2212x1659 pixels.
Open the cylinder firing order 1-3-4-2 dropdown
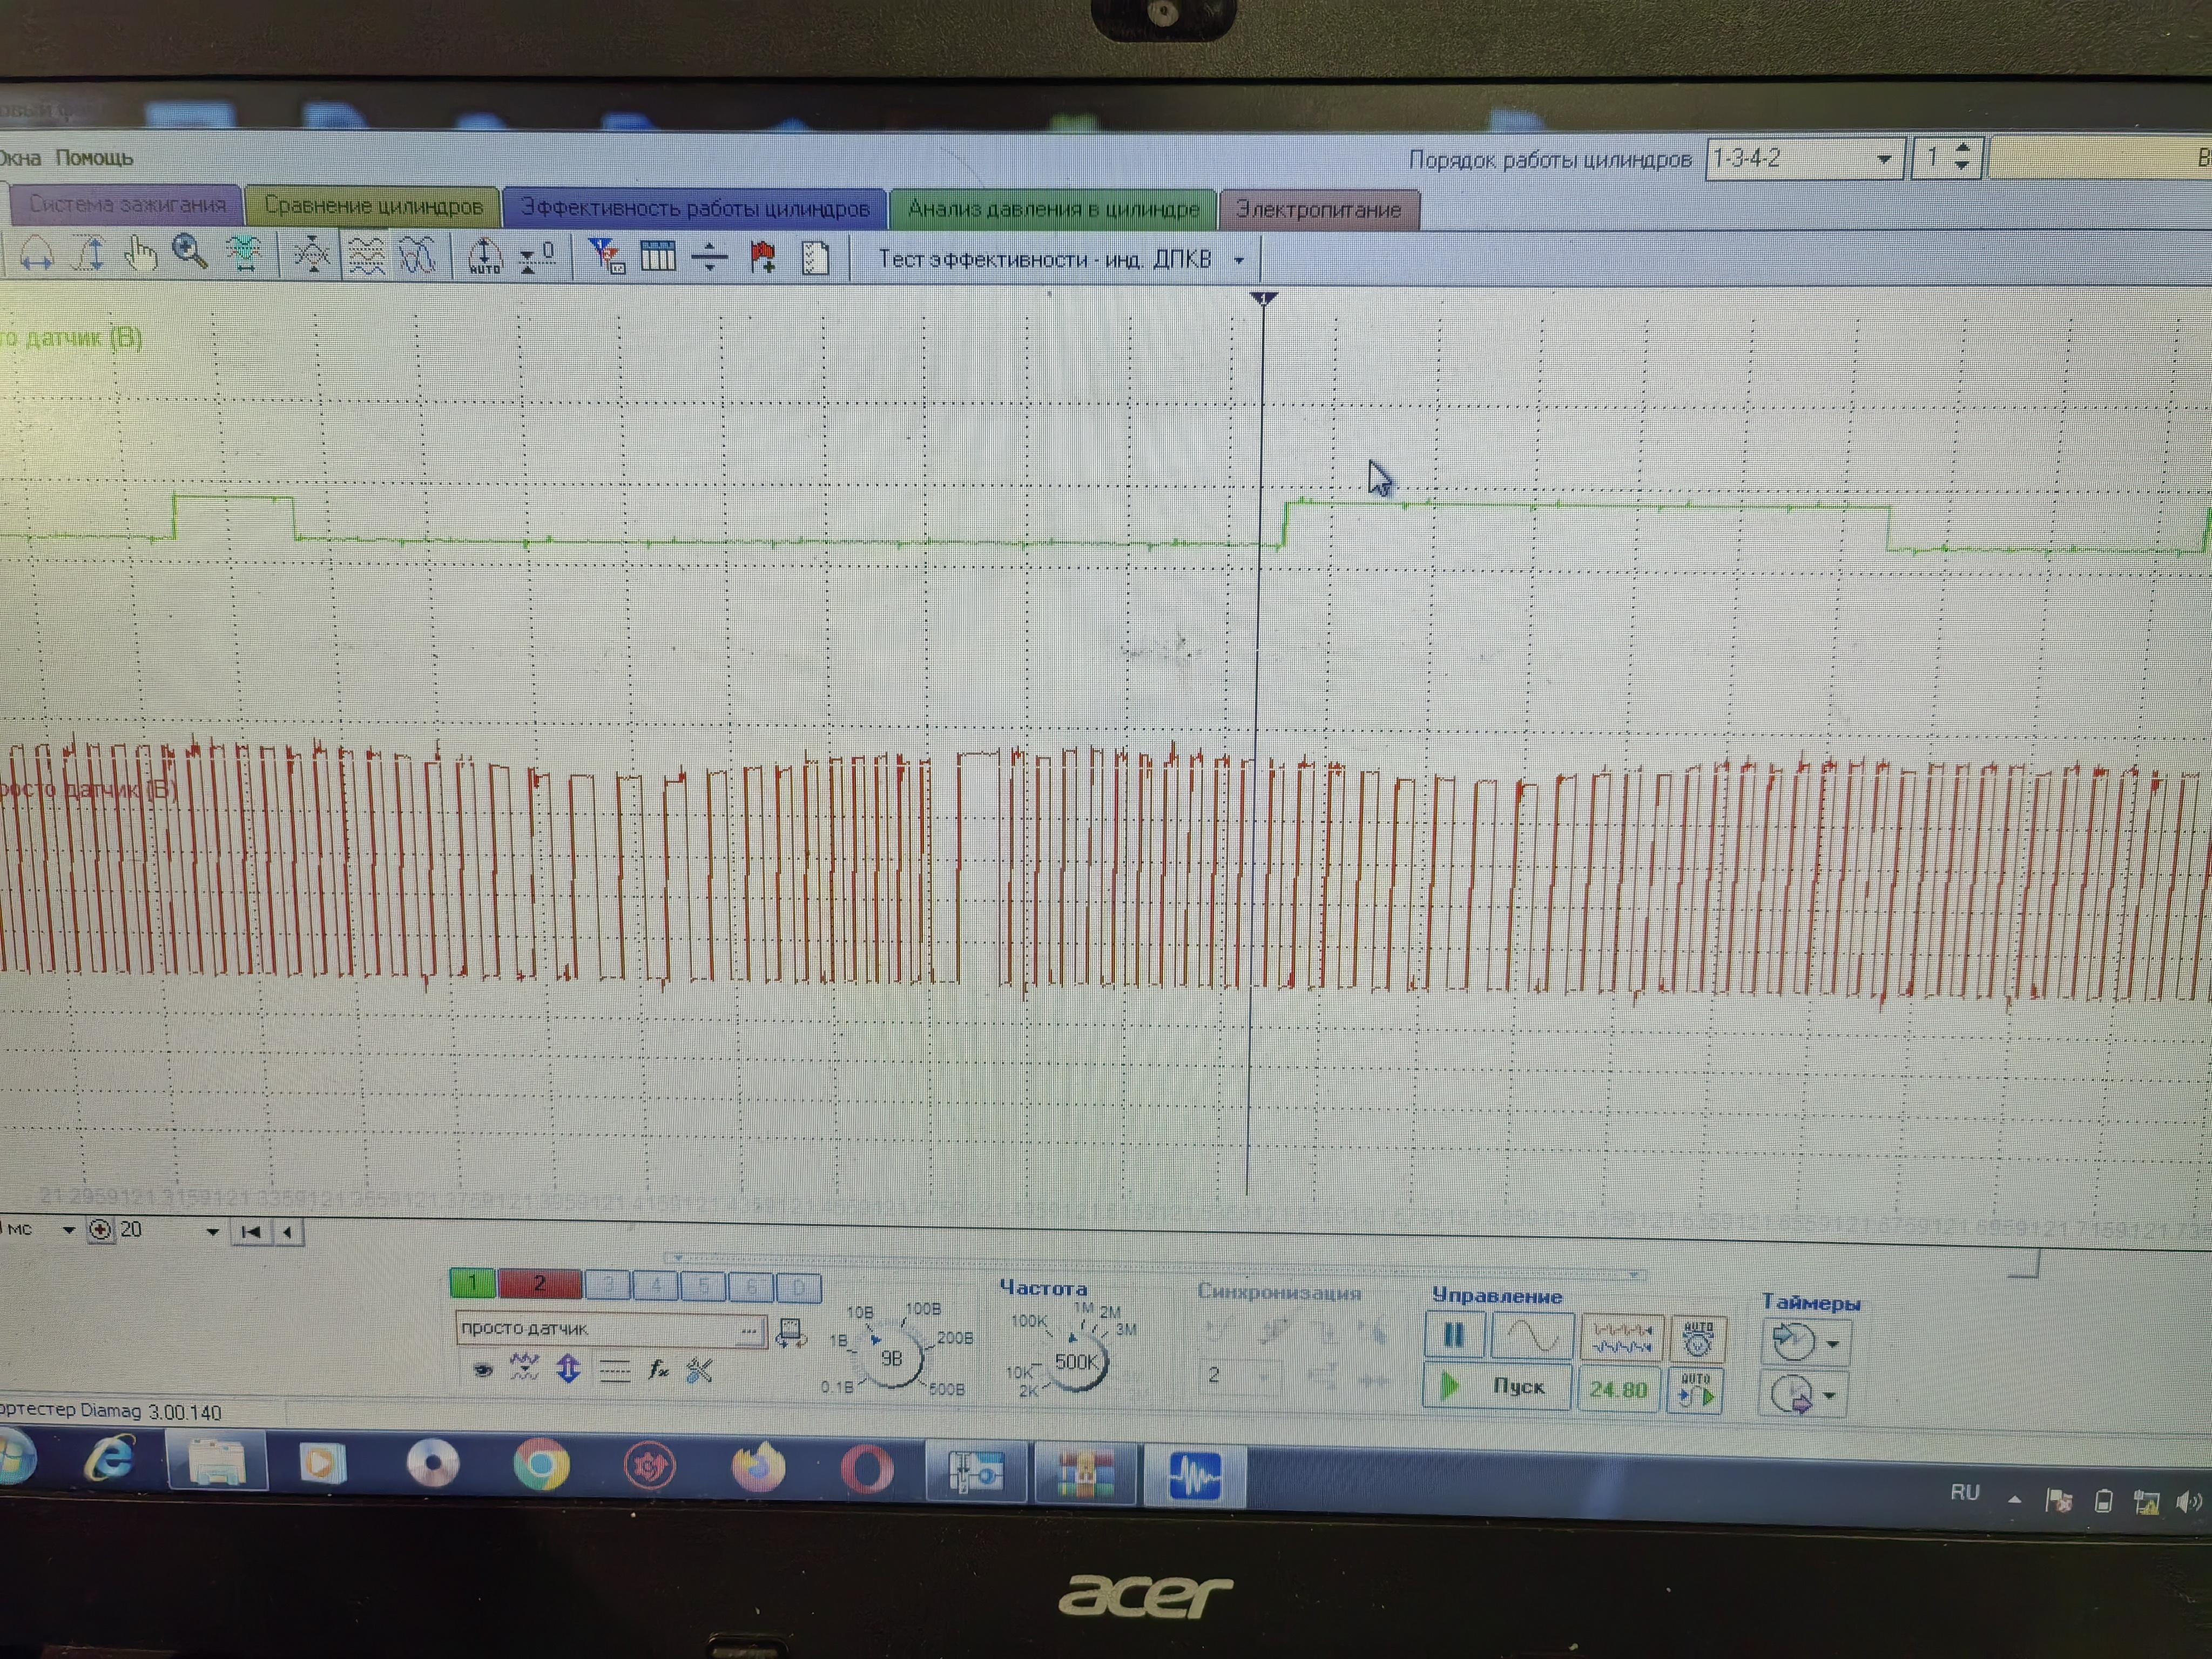(x=1884, y=159)
